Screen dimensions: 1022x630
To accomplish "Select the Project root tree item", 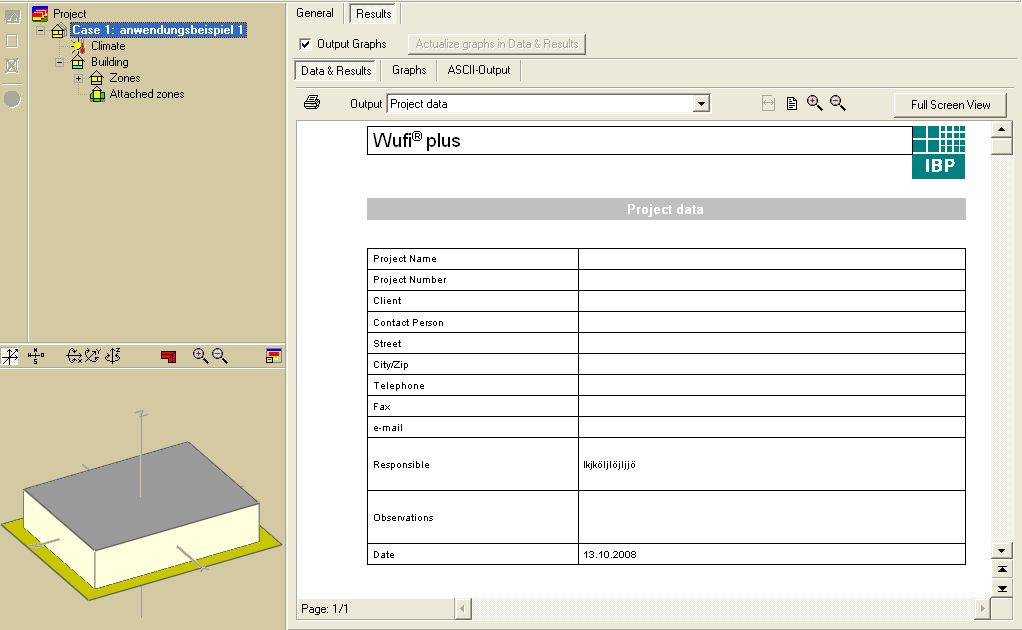I will coord(70,14).
